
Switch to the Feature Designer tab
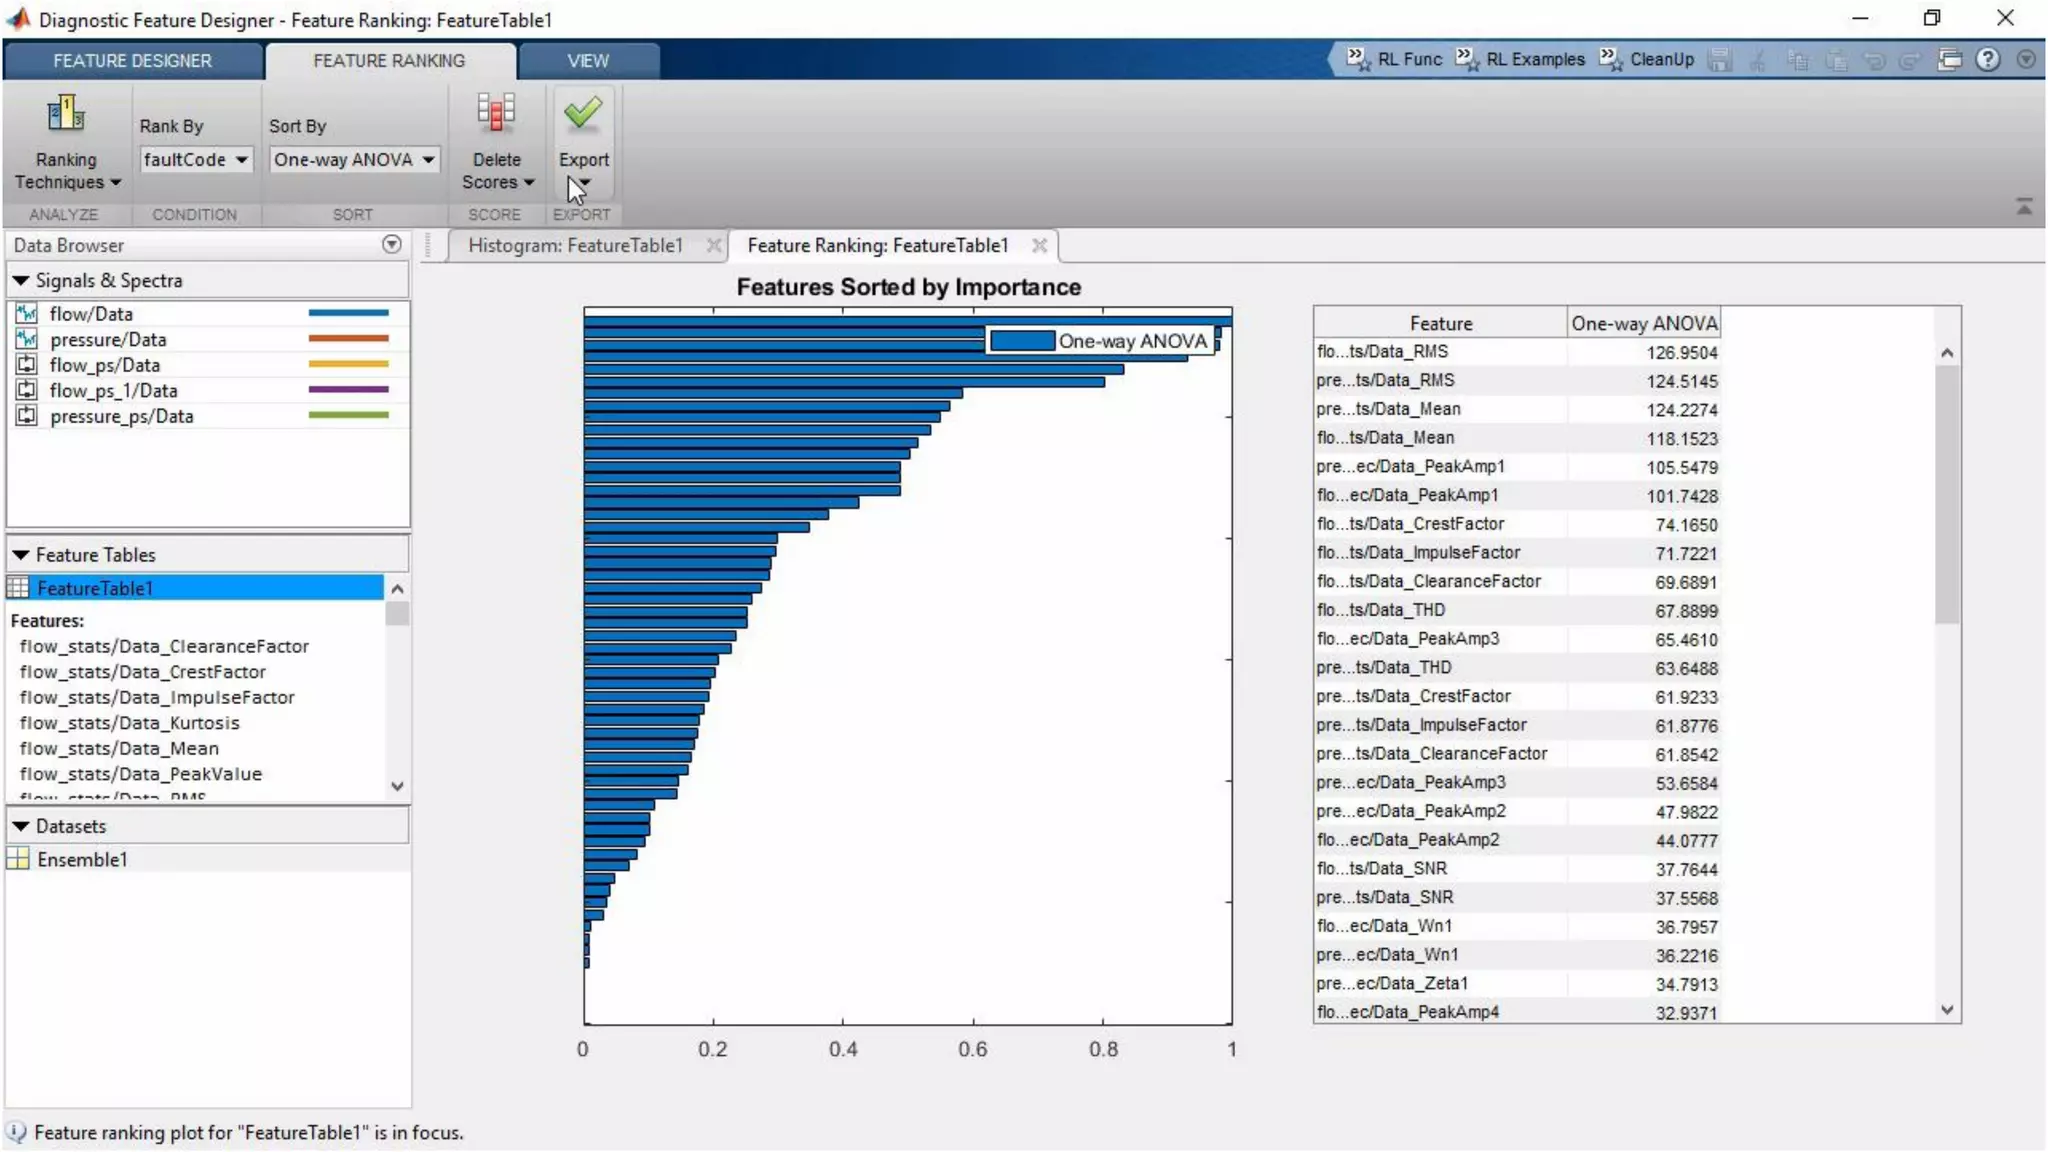132,60
